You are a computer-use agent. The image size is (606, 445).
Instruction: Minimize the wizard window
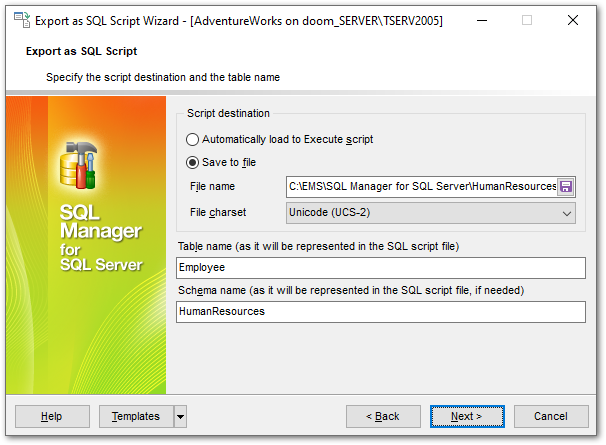click(x=482, y=20)
